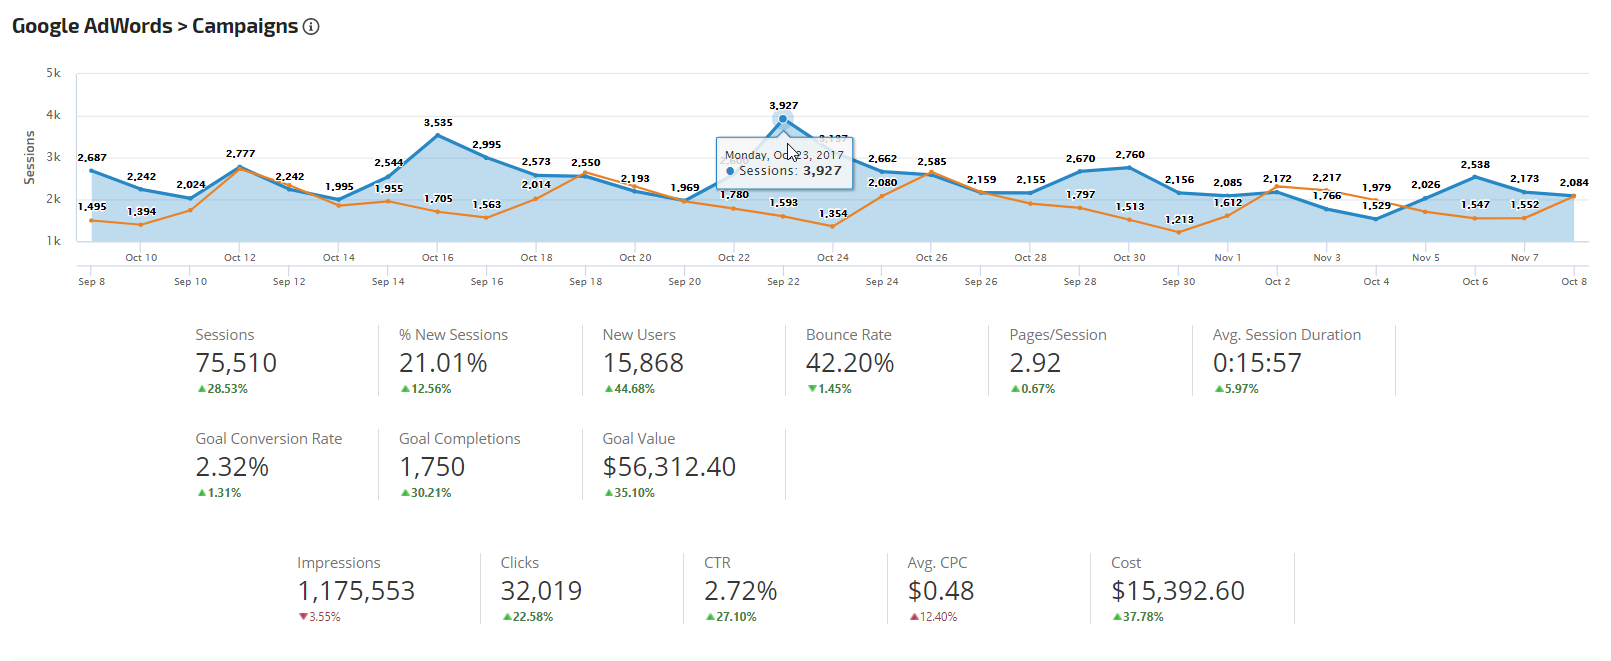Click the 1,213 orange line data label

pyautogui.click(x=1179, y=220)
